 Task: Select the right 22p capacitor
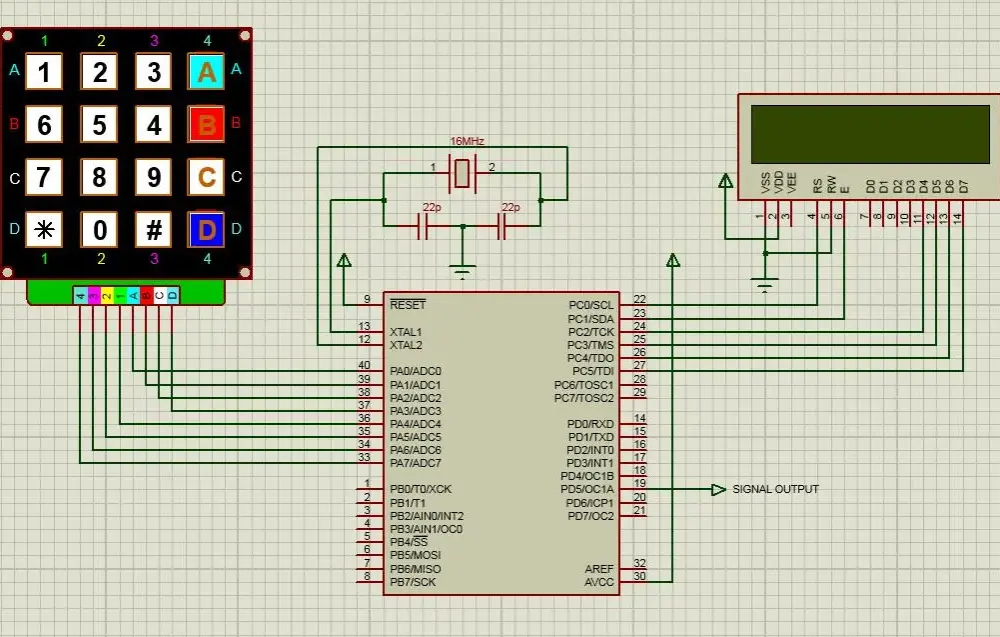tap(501, 226)
